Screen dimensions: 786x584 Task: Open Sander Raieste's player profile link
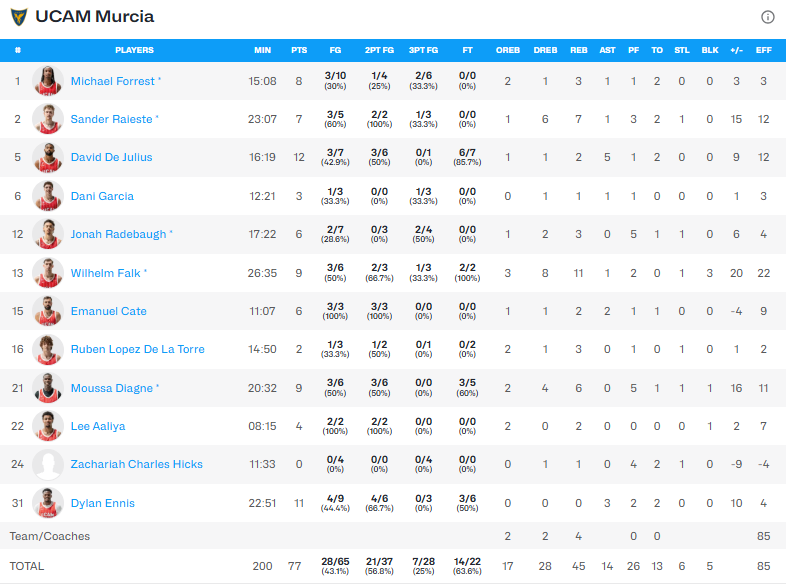click(111, 119)
